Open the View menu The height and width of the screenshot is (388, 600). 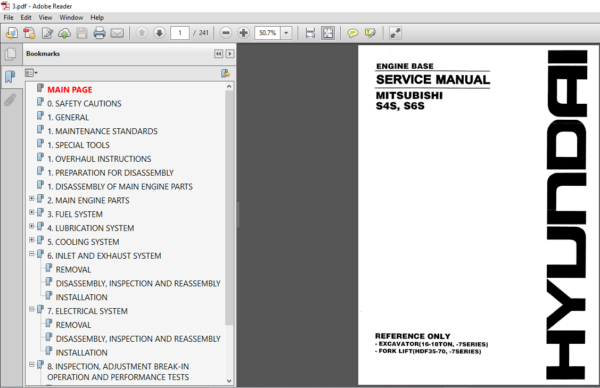click(45, 18)
